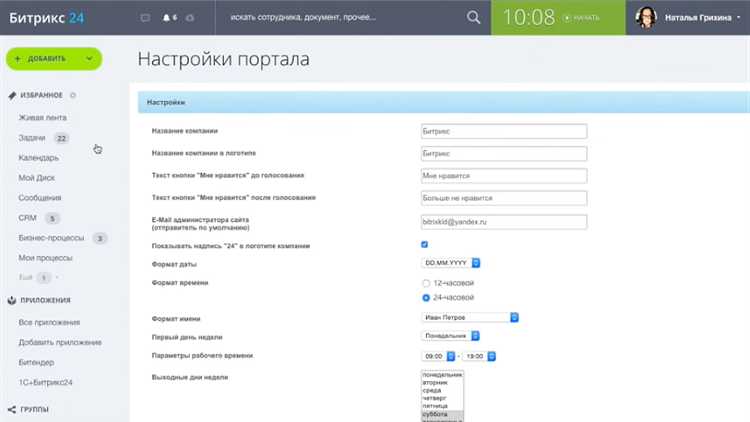Screen dimensions: 750x422
Task: Open Бизнес-процессы in sidebar
Action: [x=51, y=238]
